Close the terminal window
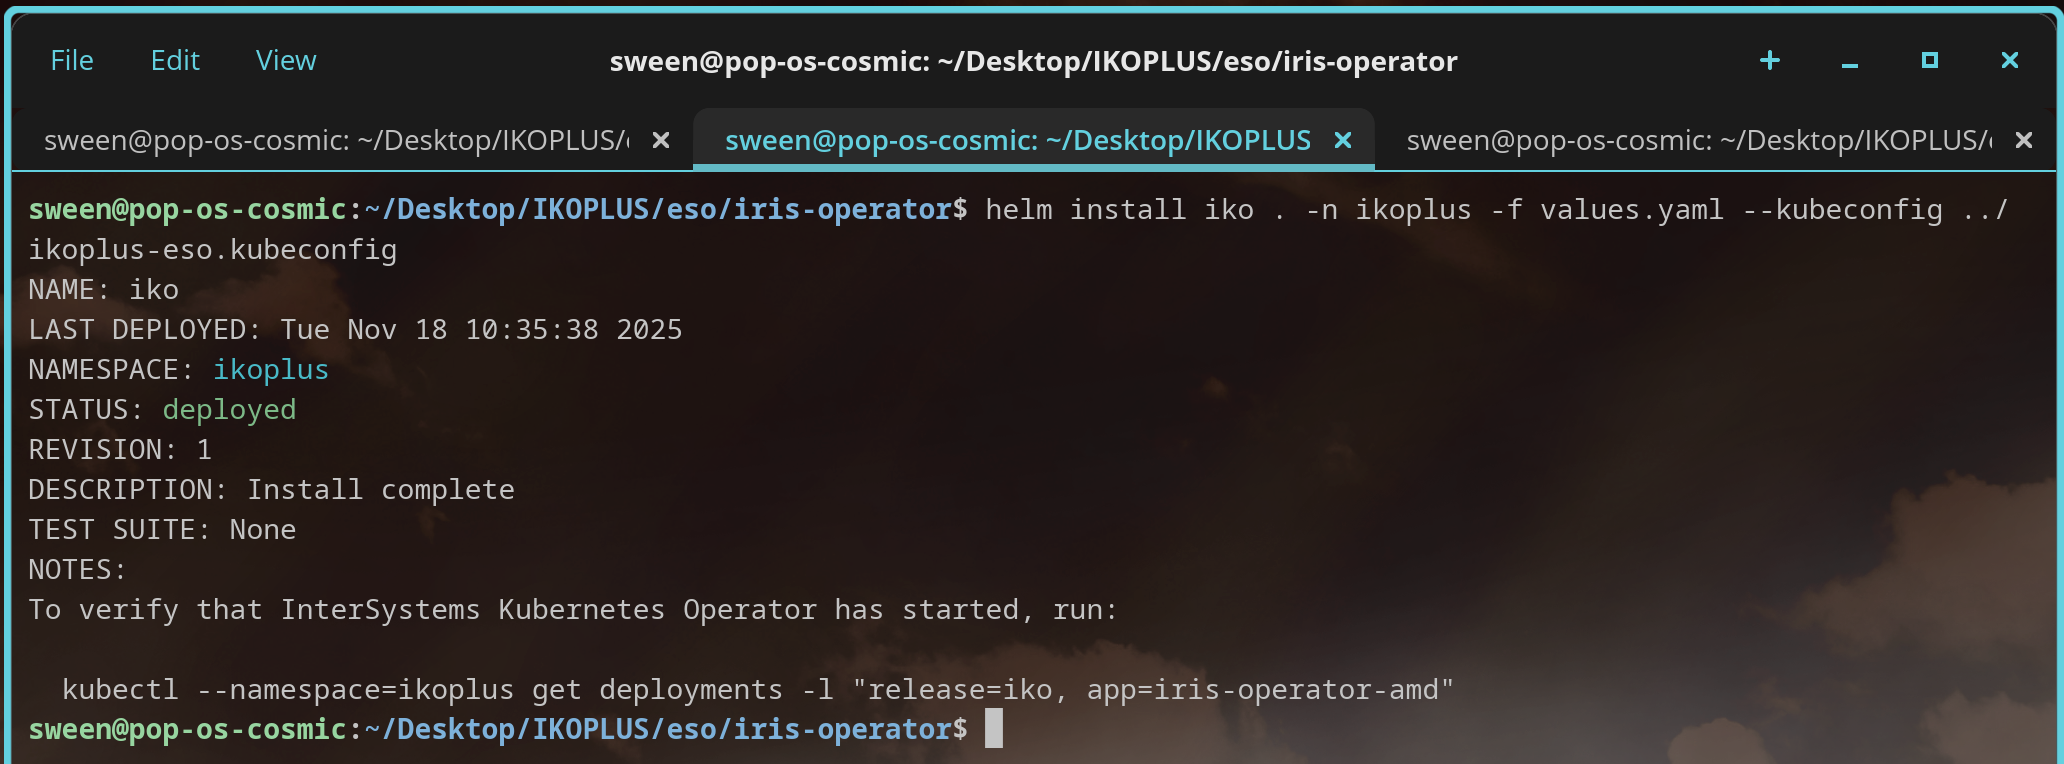Viewport: 2064px width, 764px height. pyautogui.click(x=2009, y=61)
